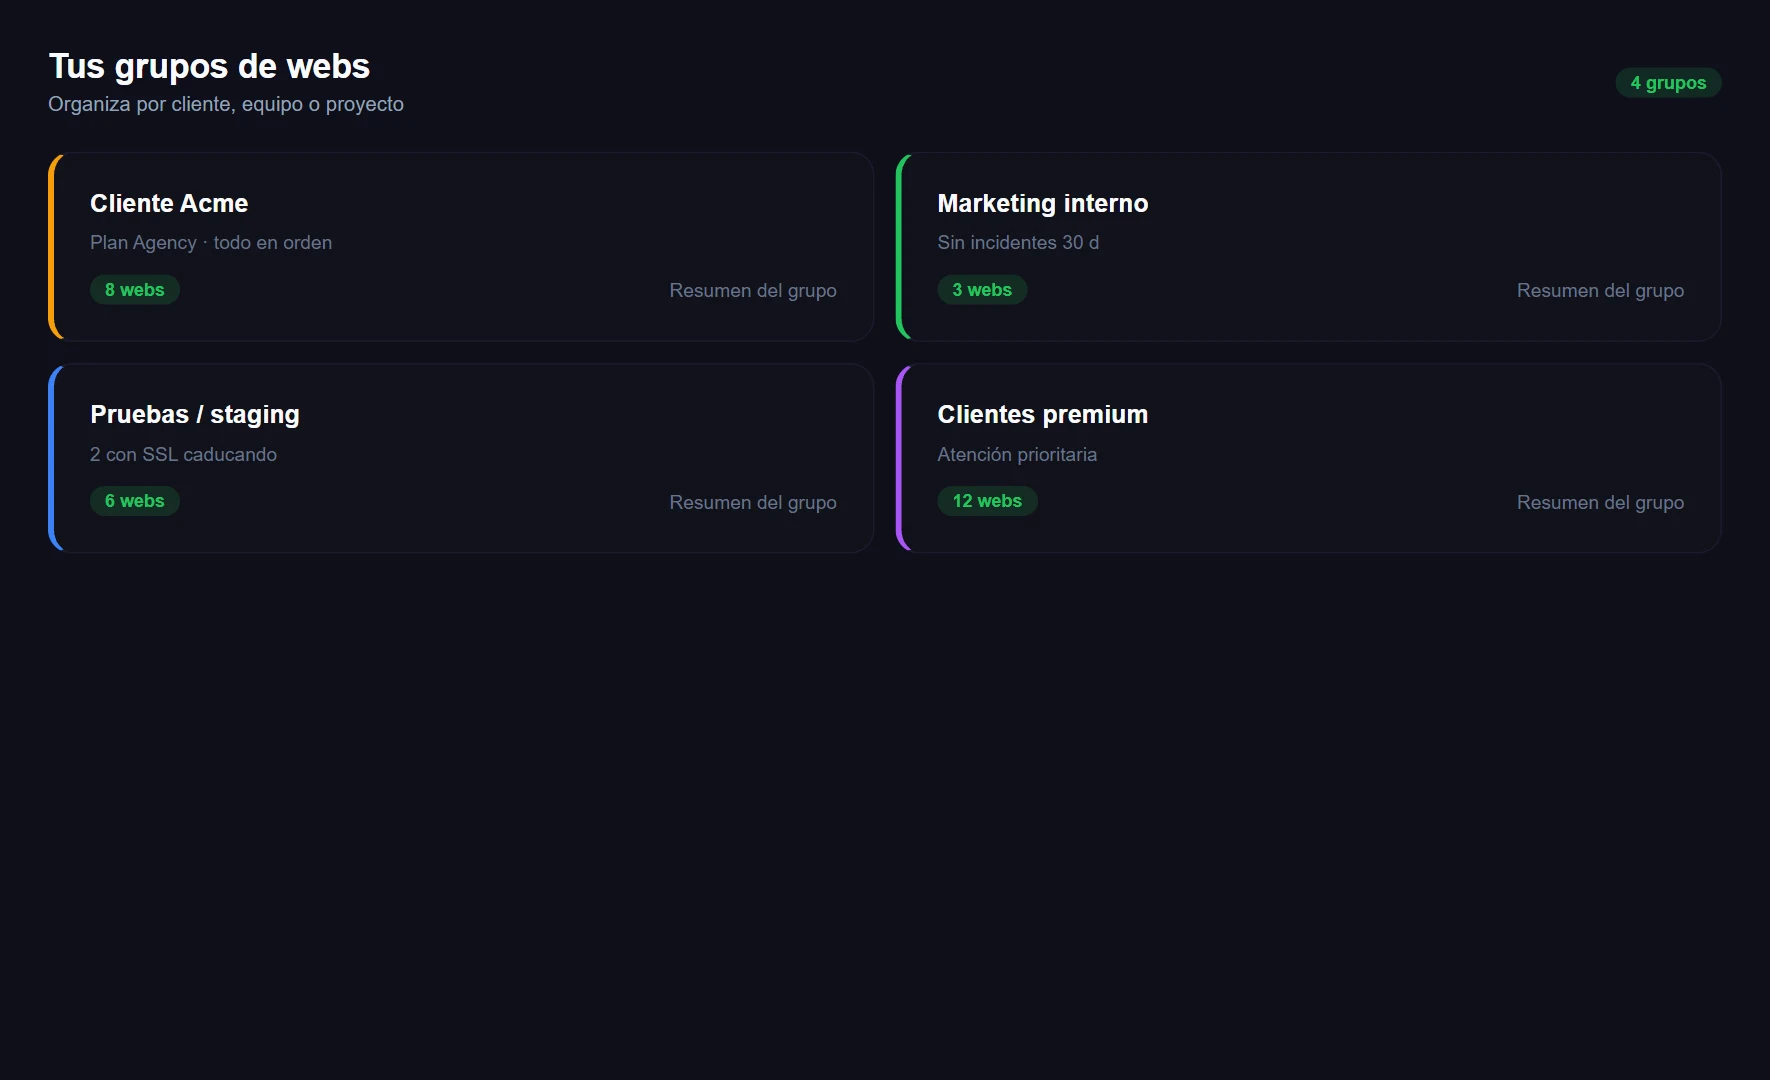
Task: Click the Marketing interno card title
Action: click(x=1042, y=203)
